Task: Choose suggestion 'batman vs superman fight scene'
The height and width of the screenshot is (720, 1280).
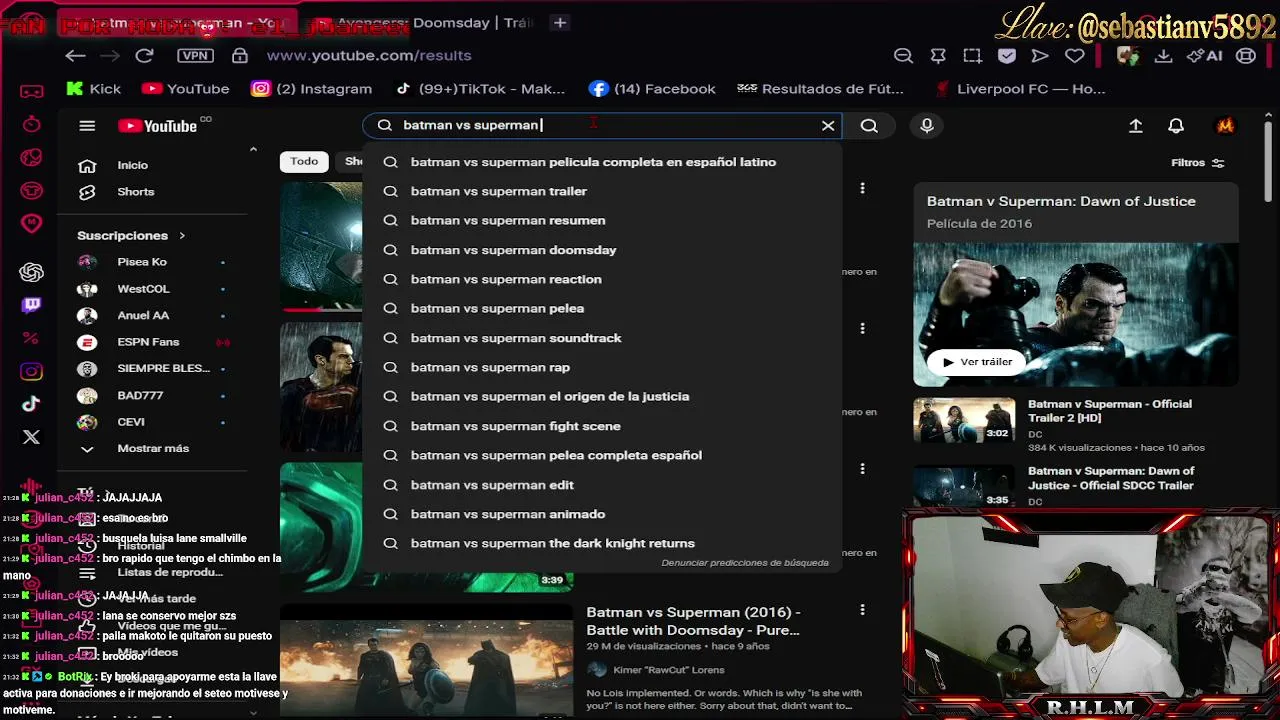Action: click(602, 426)
